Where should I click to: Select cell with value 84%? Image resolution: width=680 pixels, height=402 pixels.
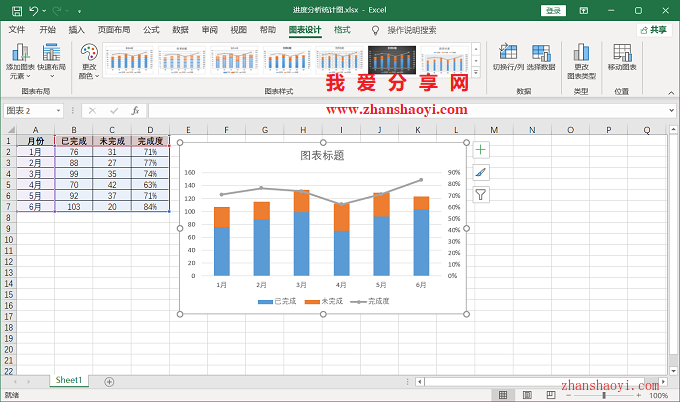150,206
